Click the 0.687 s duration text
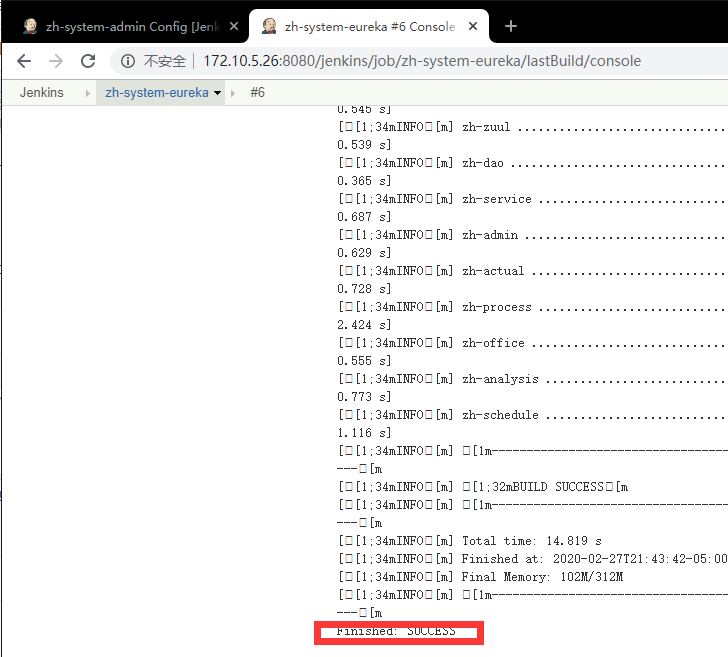Image resolution: width=728 pixels, height=657 pixels. click(364, 217)
